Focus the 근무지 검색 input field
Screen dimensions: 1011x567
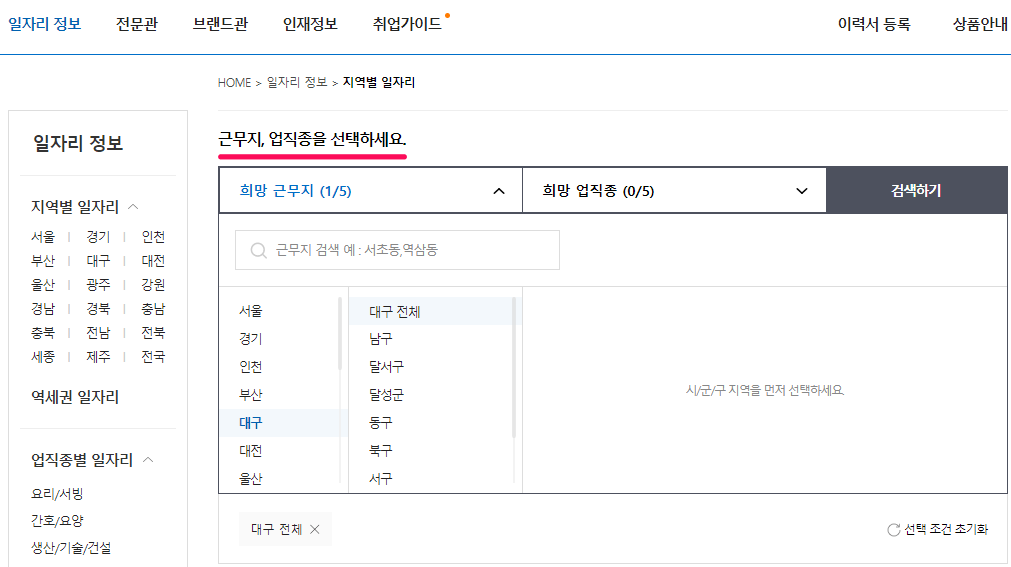397,250
